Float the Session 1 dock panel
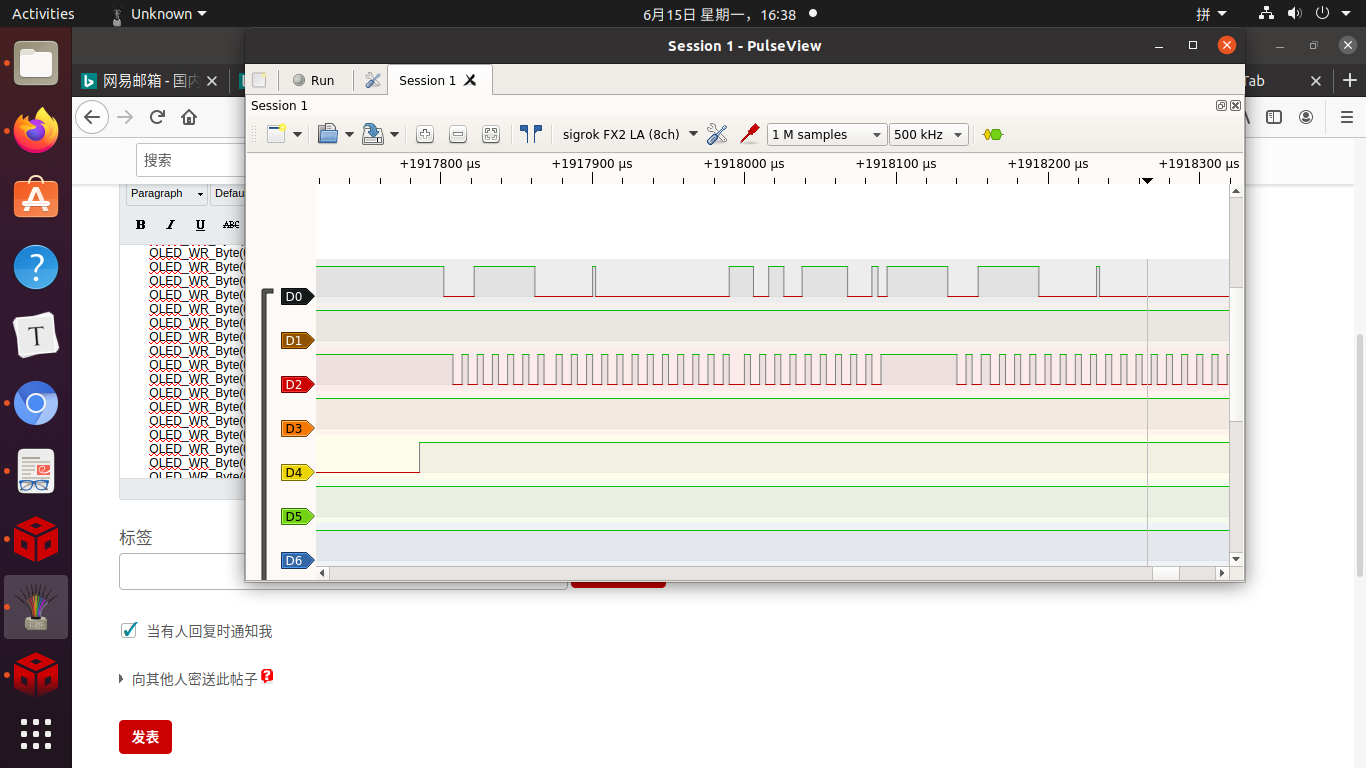1366x768 pixels. pyautogui.click(x=1222, y=106)
